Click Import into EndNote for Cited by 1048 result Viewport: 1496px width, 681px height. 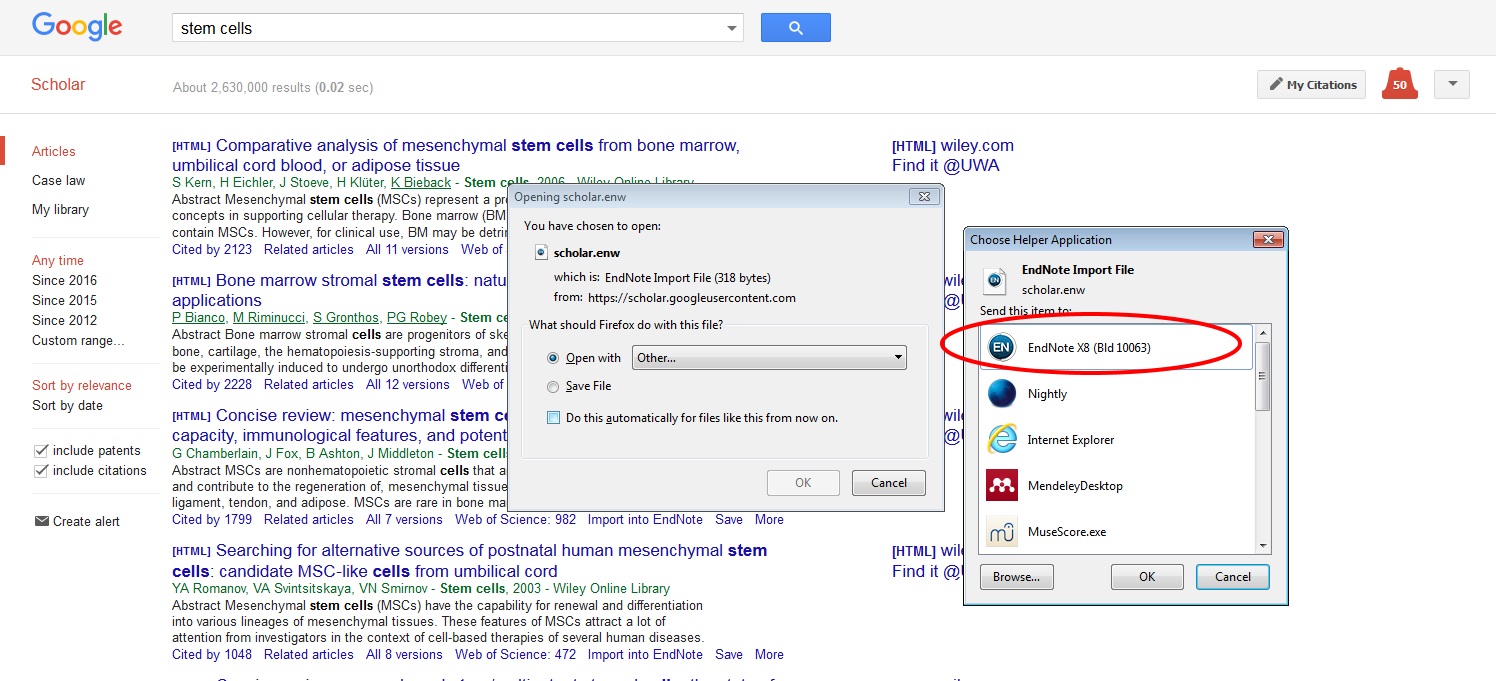645,654
